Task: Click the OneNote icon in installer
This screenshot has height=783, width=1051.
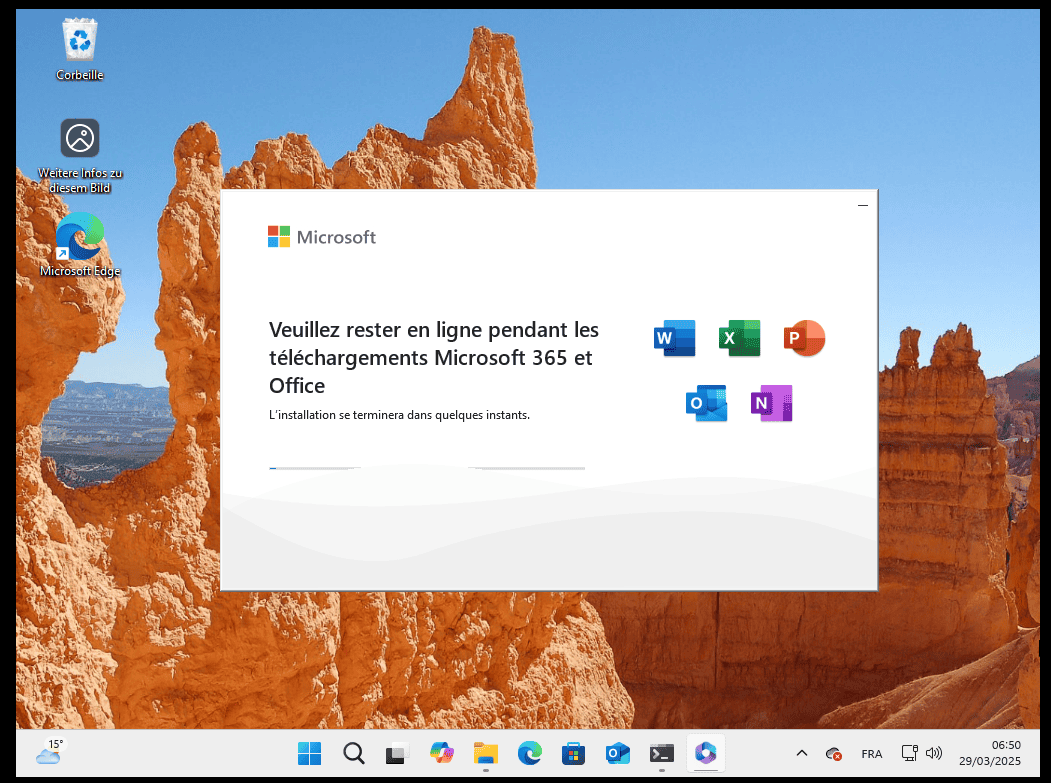Action: (771, 403)
